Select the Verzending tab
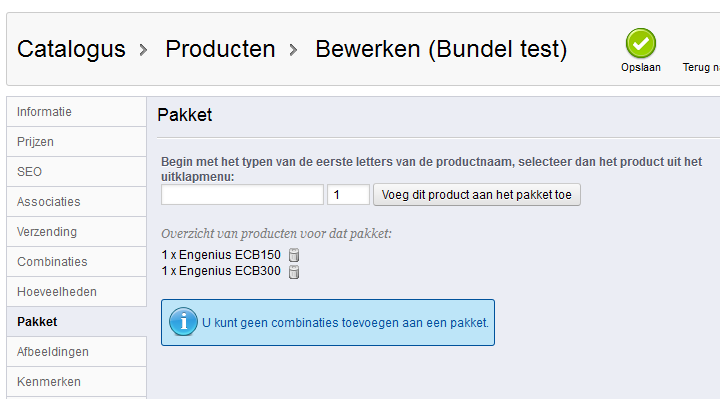Viewport: 720px width, 399px height. click(x=77, y=231)
